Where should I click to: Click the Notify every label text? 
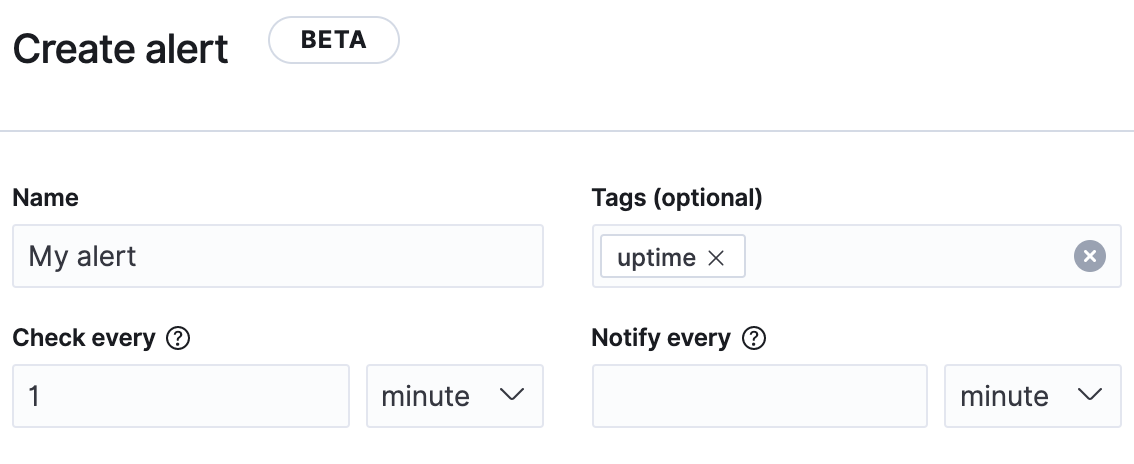661,339
